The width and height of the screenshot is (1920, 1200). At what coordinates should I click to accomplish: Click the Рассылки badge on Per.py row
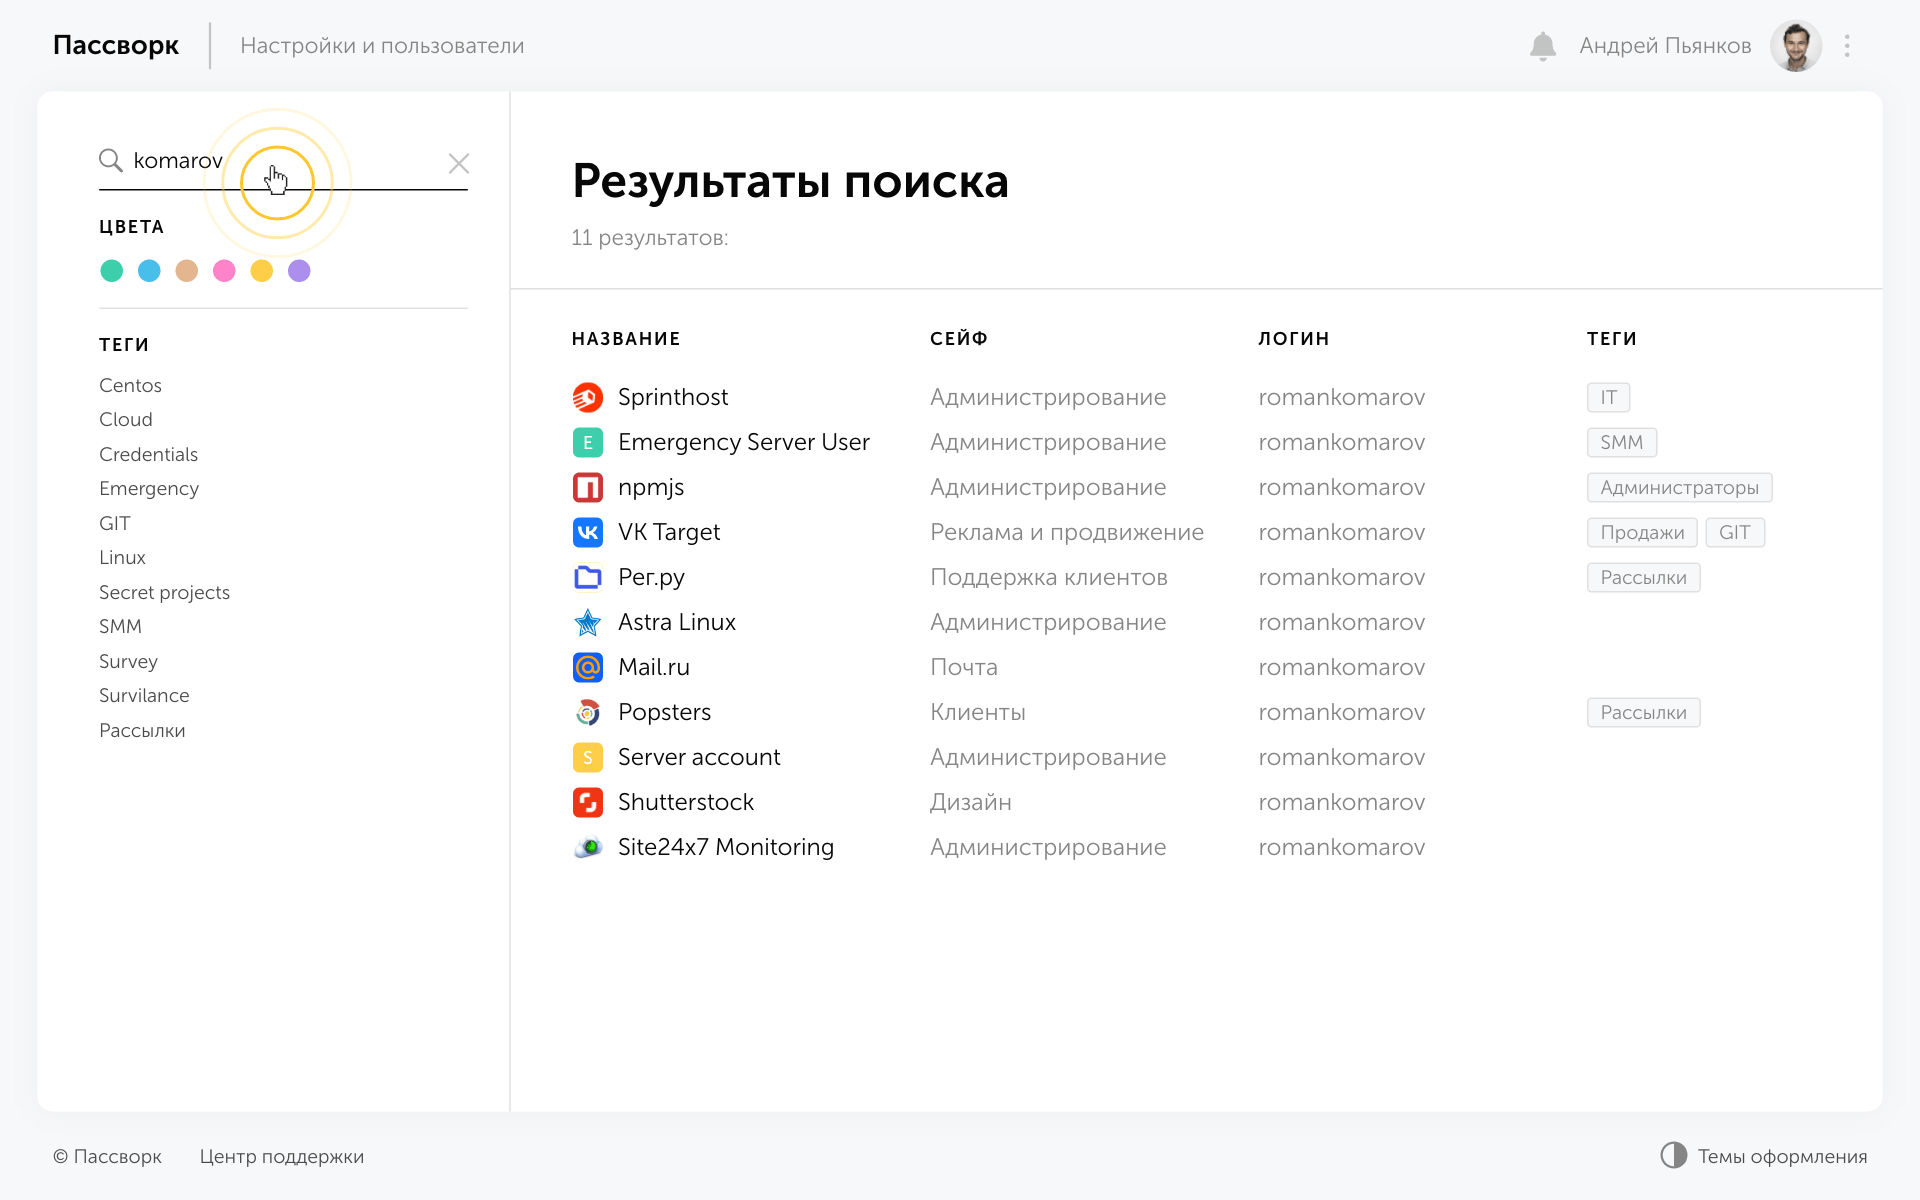pyautogui.click(x=1643, y=577)
